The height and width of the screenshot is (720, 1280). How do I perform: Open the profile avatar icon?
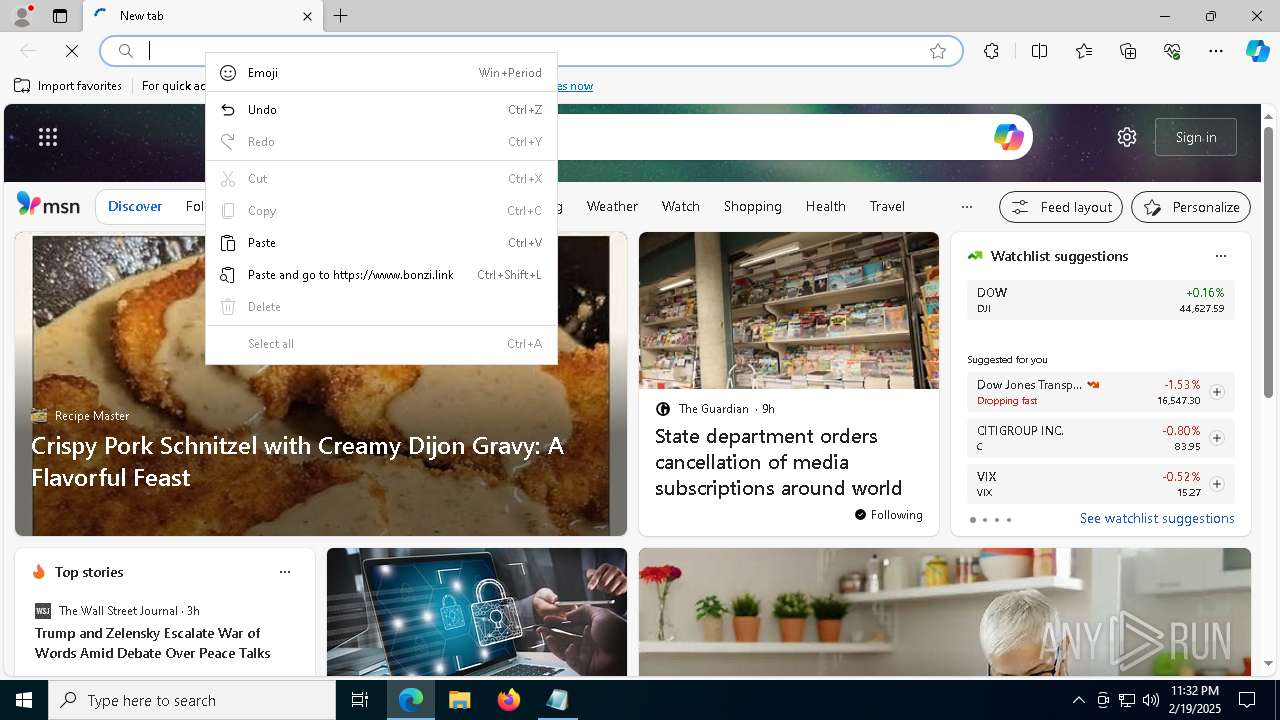pyautogui.click(x=21, y=16)
